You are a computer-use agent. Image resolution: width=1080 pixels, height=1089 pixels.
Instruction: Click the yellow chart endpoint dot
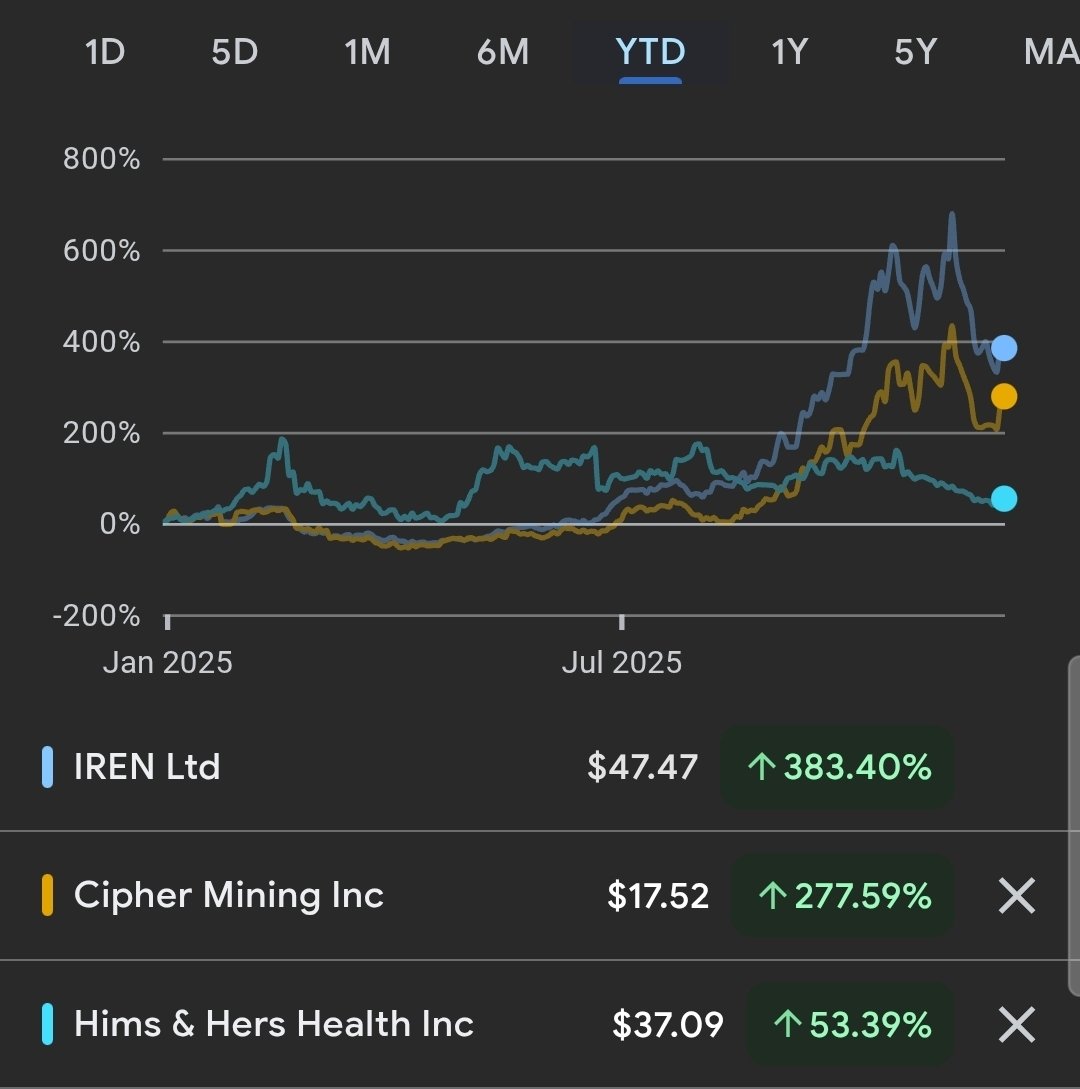coord(1002,396)
